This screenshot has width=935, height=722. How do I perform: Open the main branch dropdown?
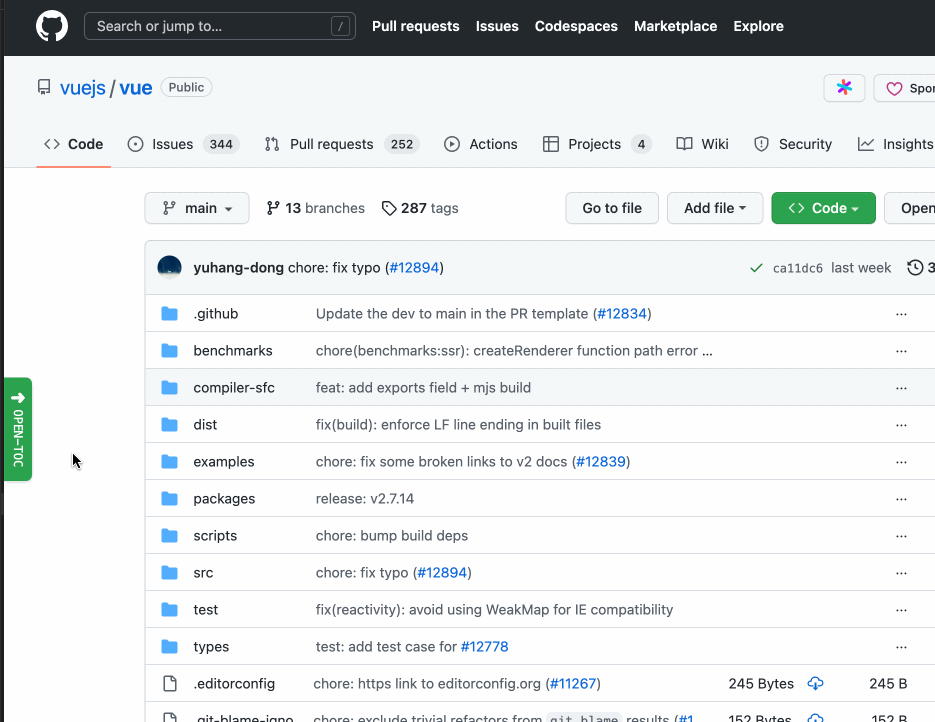pos(197,208)
